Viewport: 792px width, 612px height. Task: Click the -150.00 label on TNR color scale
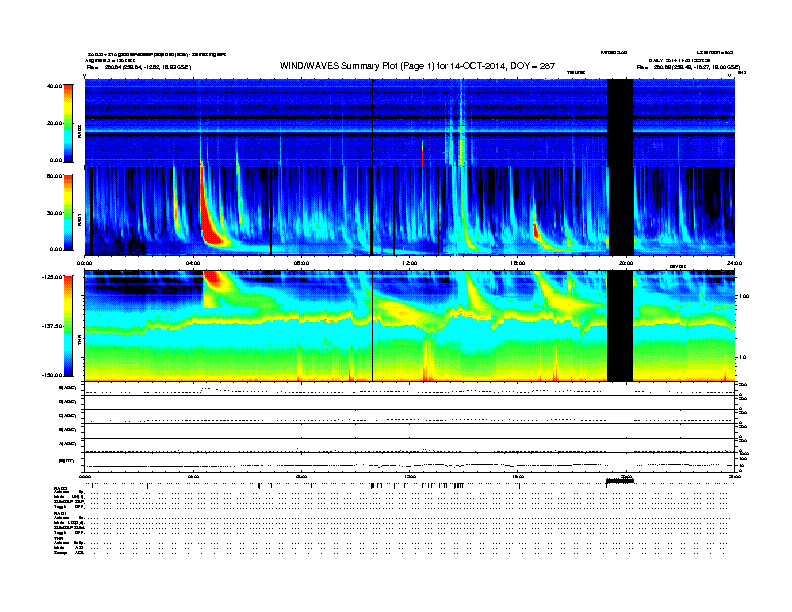(x=53, y=375)
